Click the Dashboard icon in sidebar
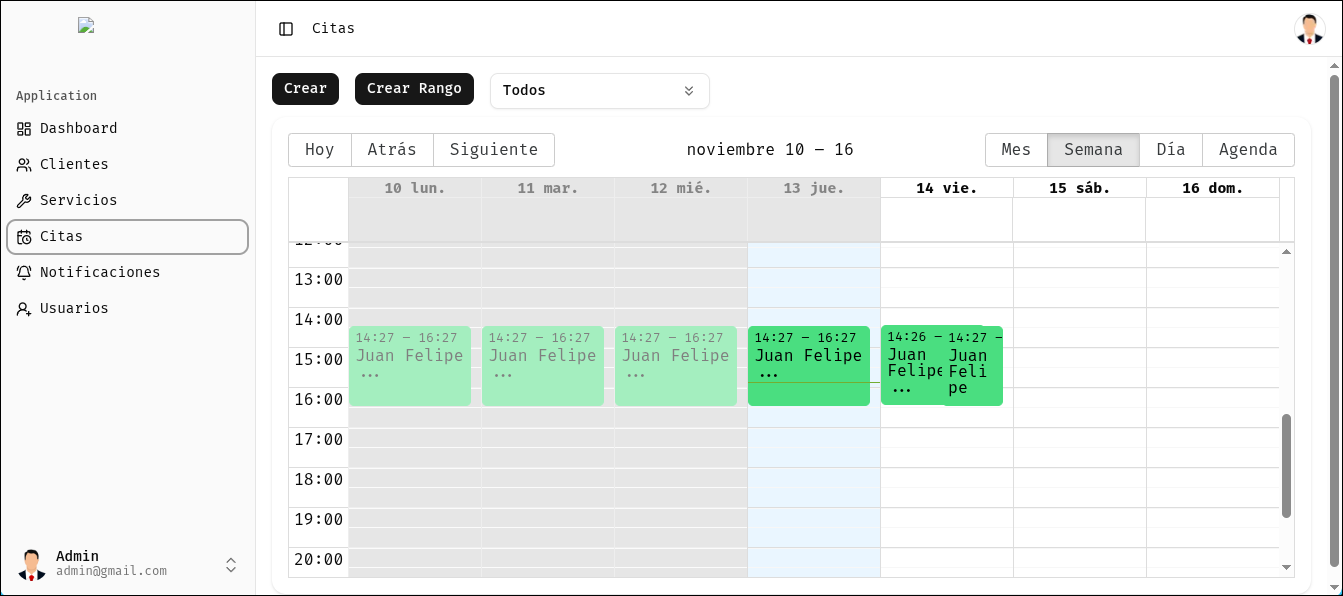Image resolution: width=1343 pixels, height=596 pixels. [x=24, y=129]
